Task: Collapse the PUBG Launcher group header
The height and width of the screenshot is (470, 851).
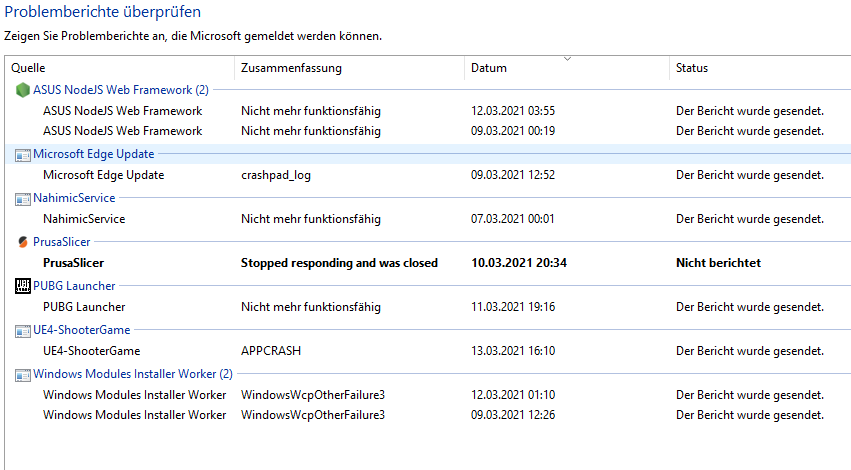Action: 74,286
